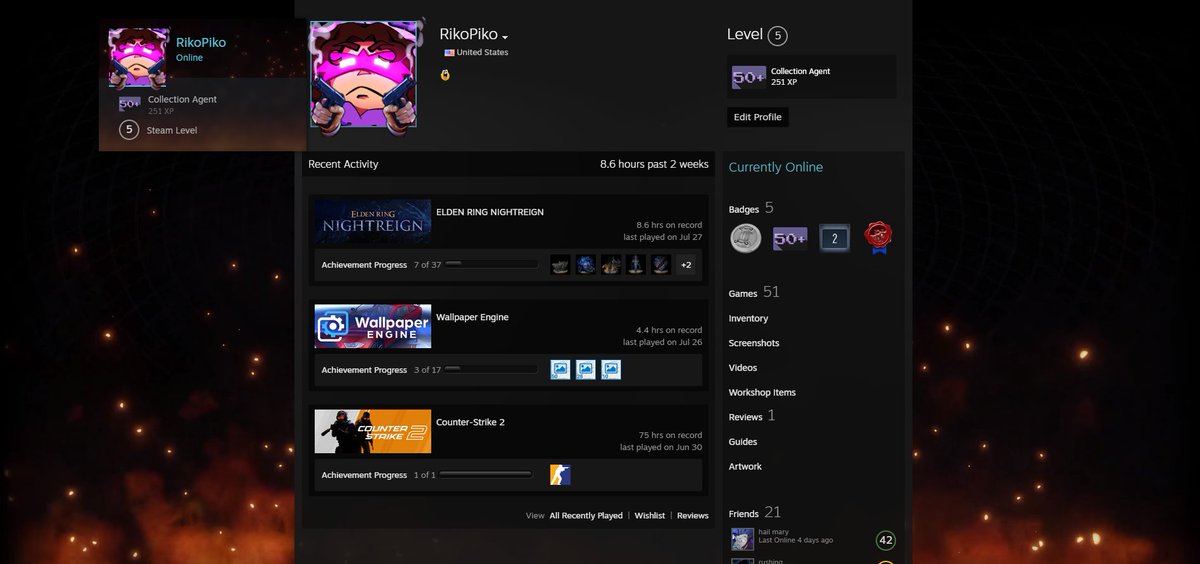Click the Counter-Strike 2 achievement icon

pos(560,475)
